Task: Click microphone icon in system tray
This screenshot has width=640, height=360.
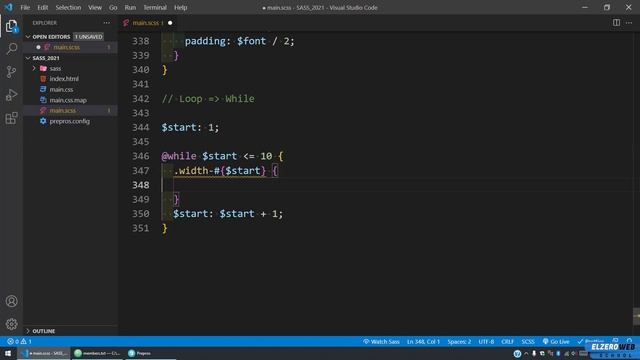Action: (534, 353)
